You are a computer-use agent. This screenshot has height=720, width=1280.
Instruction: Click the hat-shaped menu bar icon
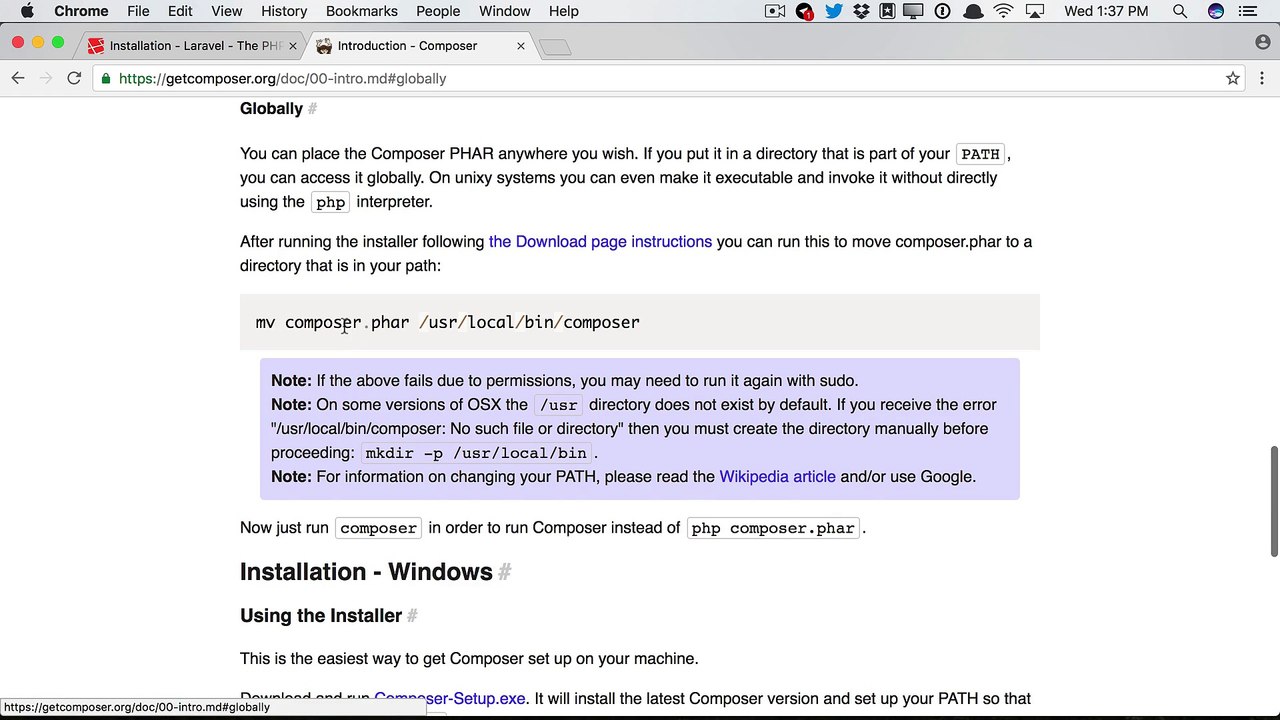pyautogui.click(x=973, y=11)
